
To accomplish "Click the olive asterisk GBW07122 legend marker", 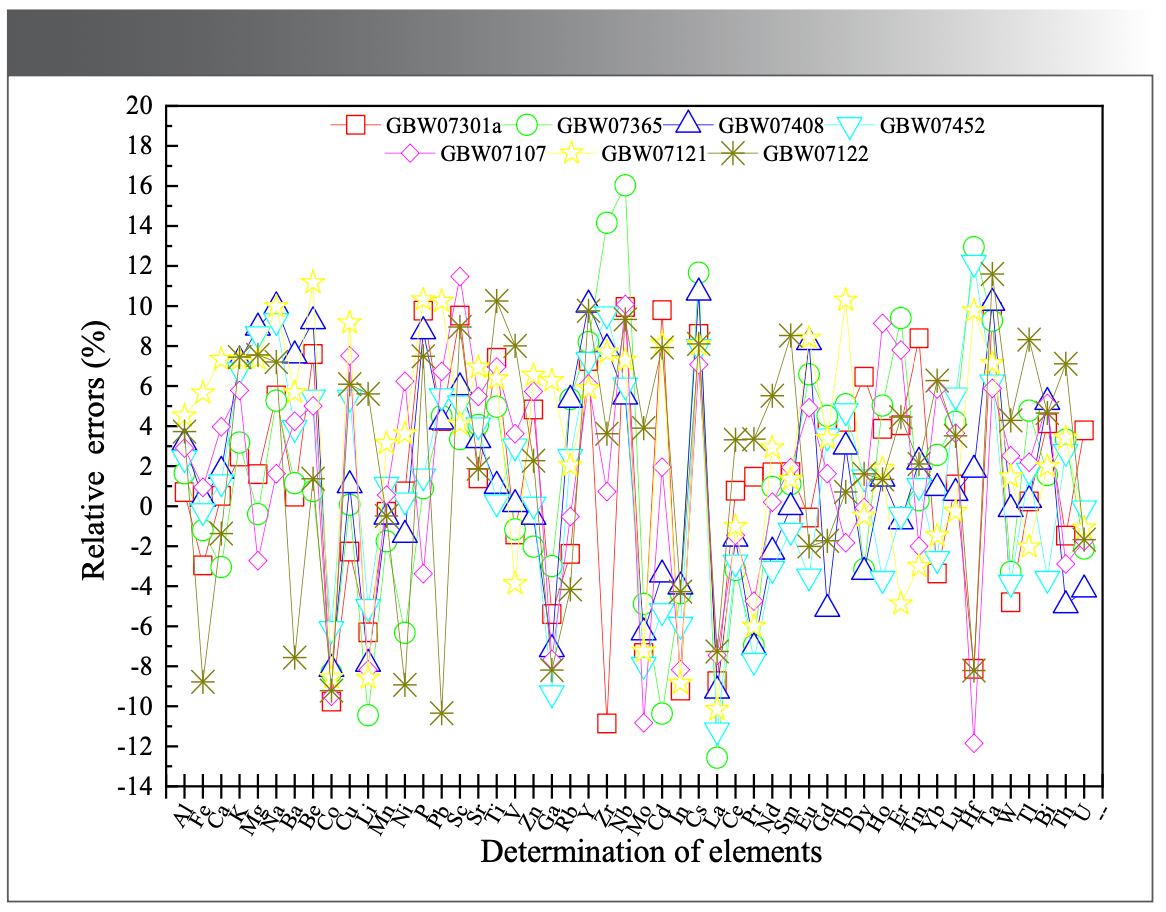I will click(x=734, y=153).
